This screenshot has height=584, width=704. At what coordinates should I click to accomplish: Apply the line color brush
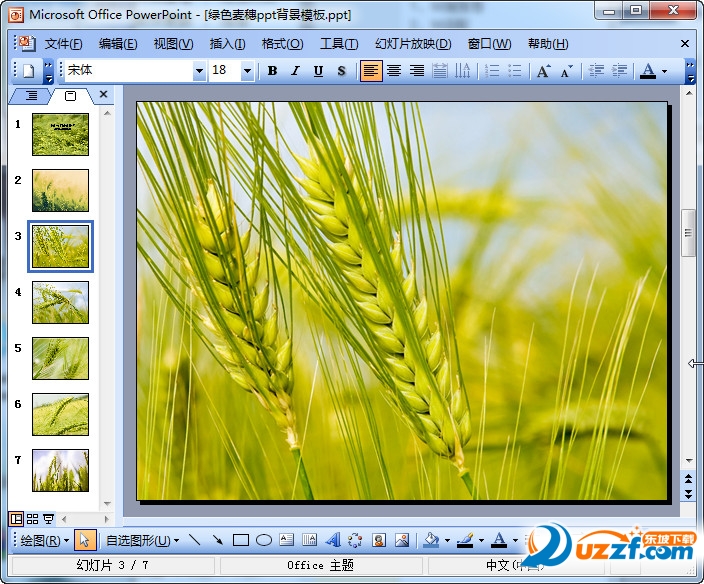tap(465, 540)
